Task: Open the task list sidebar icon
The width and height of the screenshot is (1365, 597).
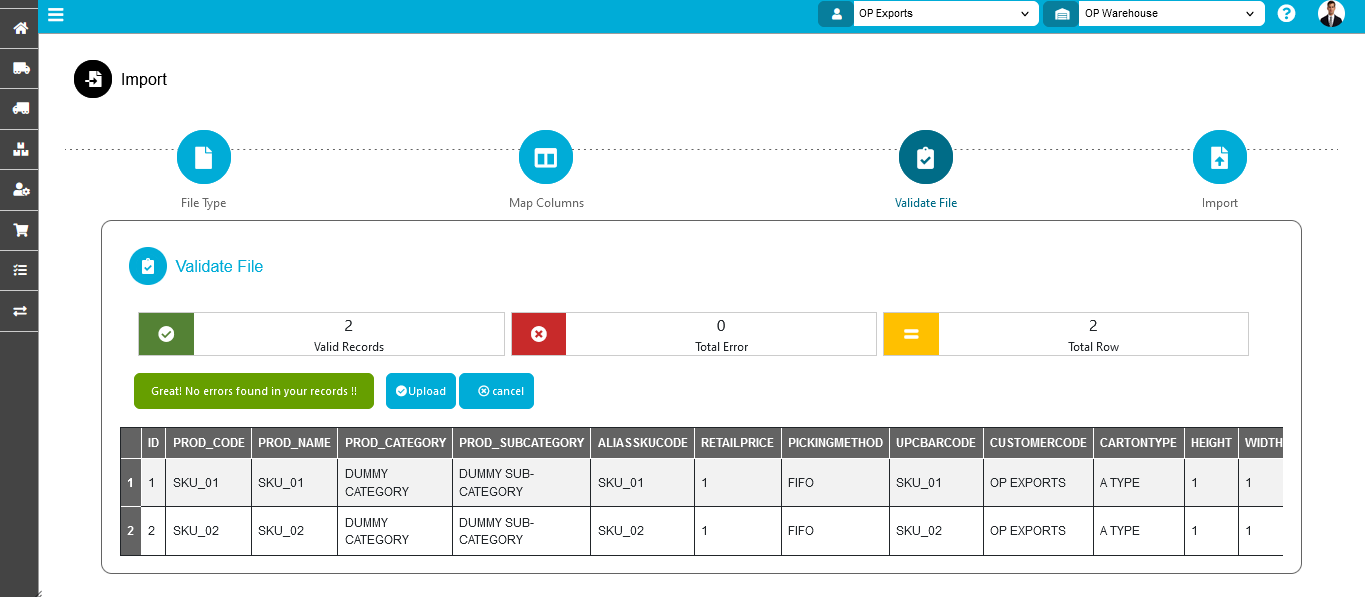Action: click(19, 270)
